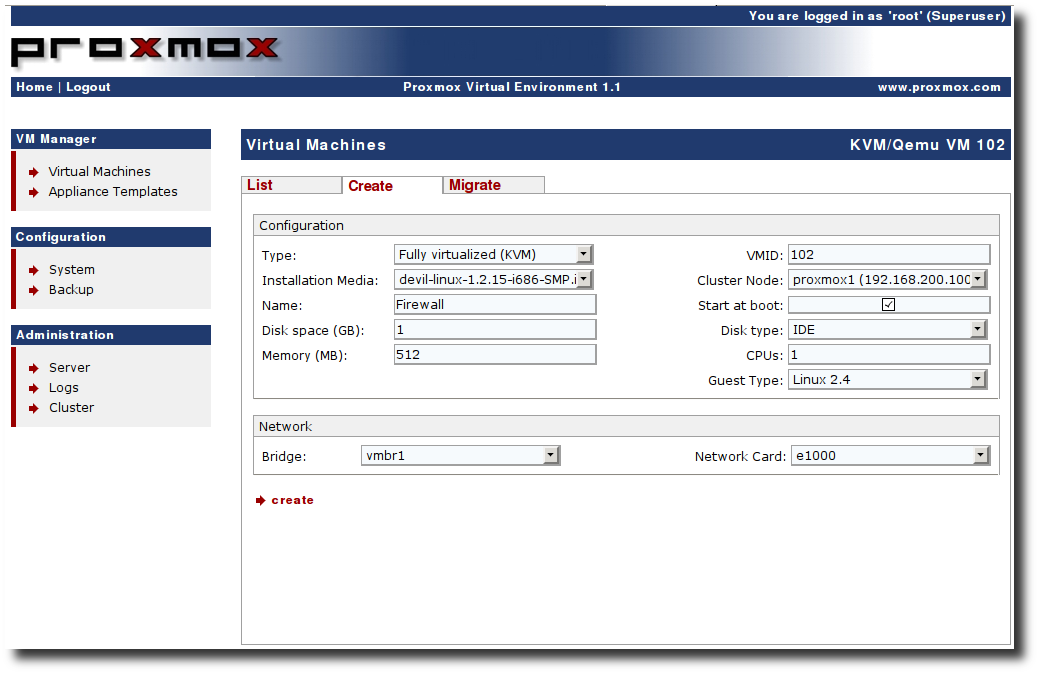This screenshot has height=674, width=1039.
Task: Click the 'Network Card:' label
Action: coord(740,456)
